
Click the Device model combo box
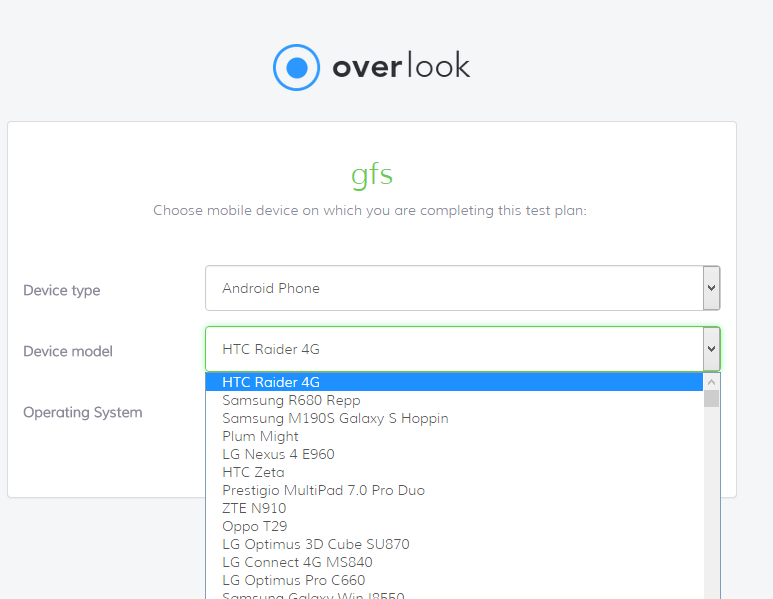pyautogui.click(x=462, y=349)
